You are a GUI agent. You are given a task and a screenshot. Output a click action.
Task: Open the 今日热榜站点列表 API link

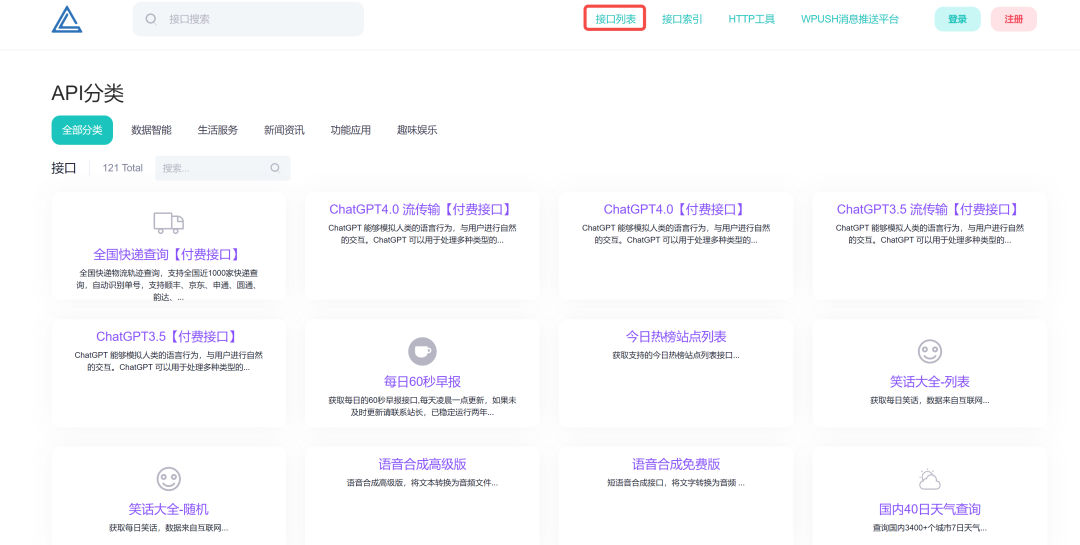point(676,337)
